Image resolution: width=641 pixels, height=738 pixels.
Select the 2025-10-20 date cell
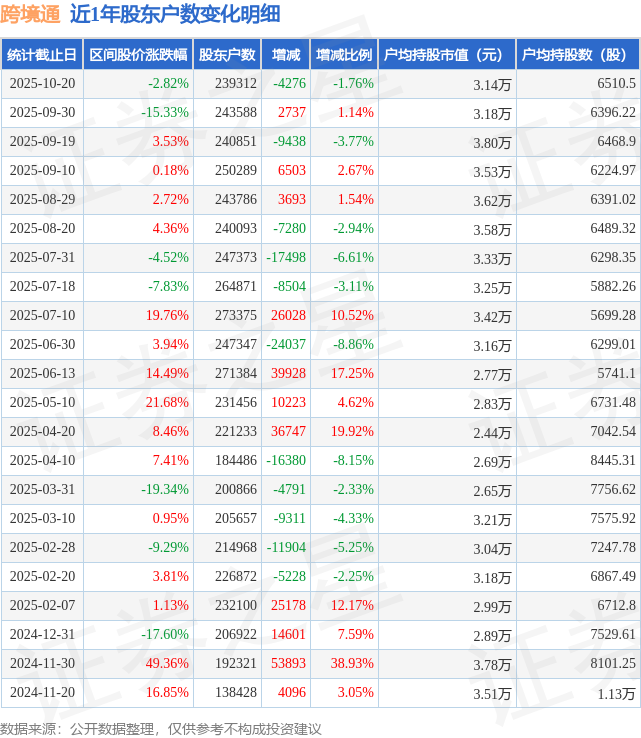tap(41, 84)
